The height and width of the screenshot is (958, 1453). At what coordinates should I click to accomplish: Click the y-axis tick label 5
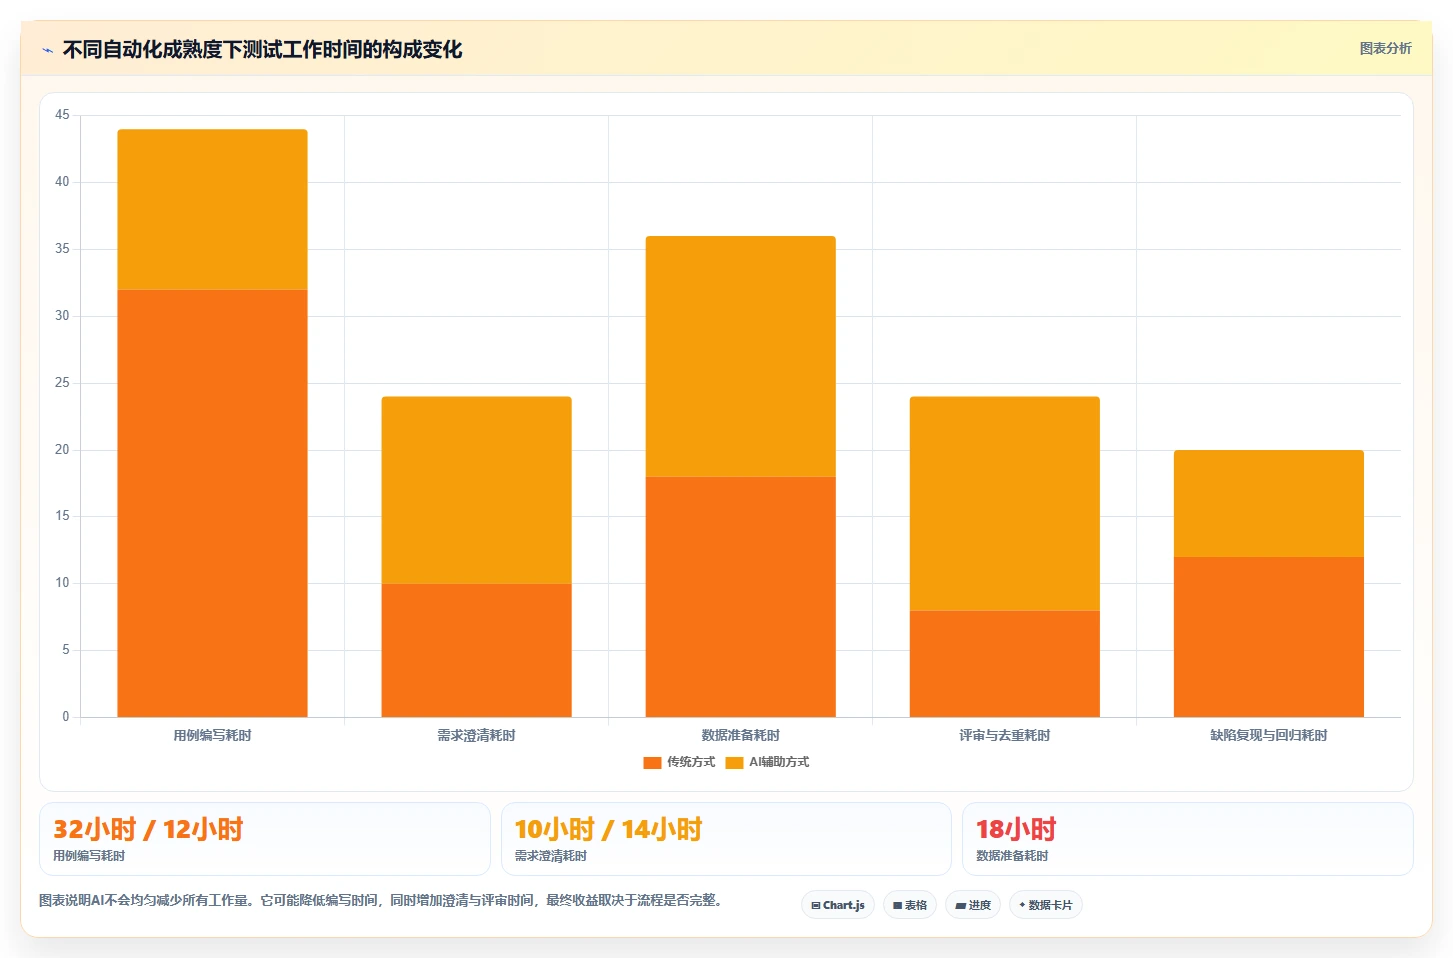pos(66,650)
